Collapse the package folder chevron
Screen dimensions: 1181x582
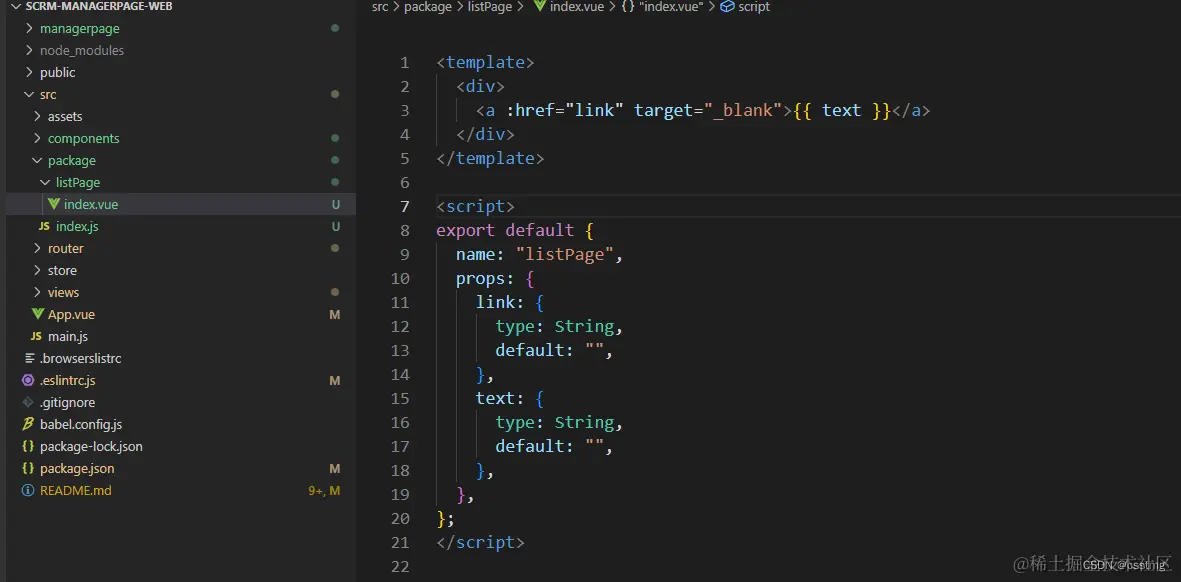[x=38, y=160]
